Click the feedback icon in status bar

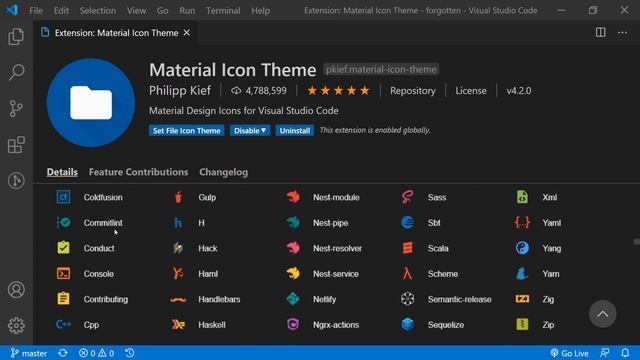coord(605,353)
